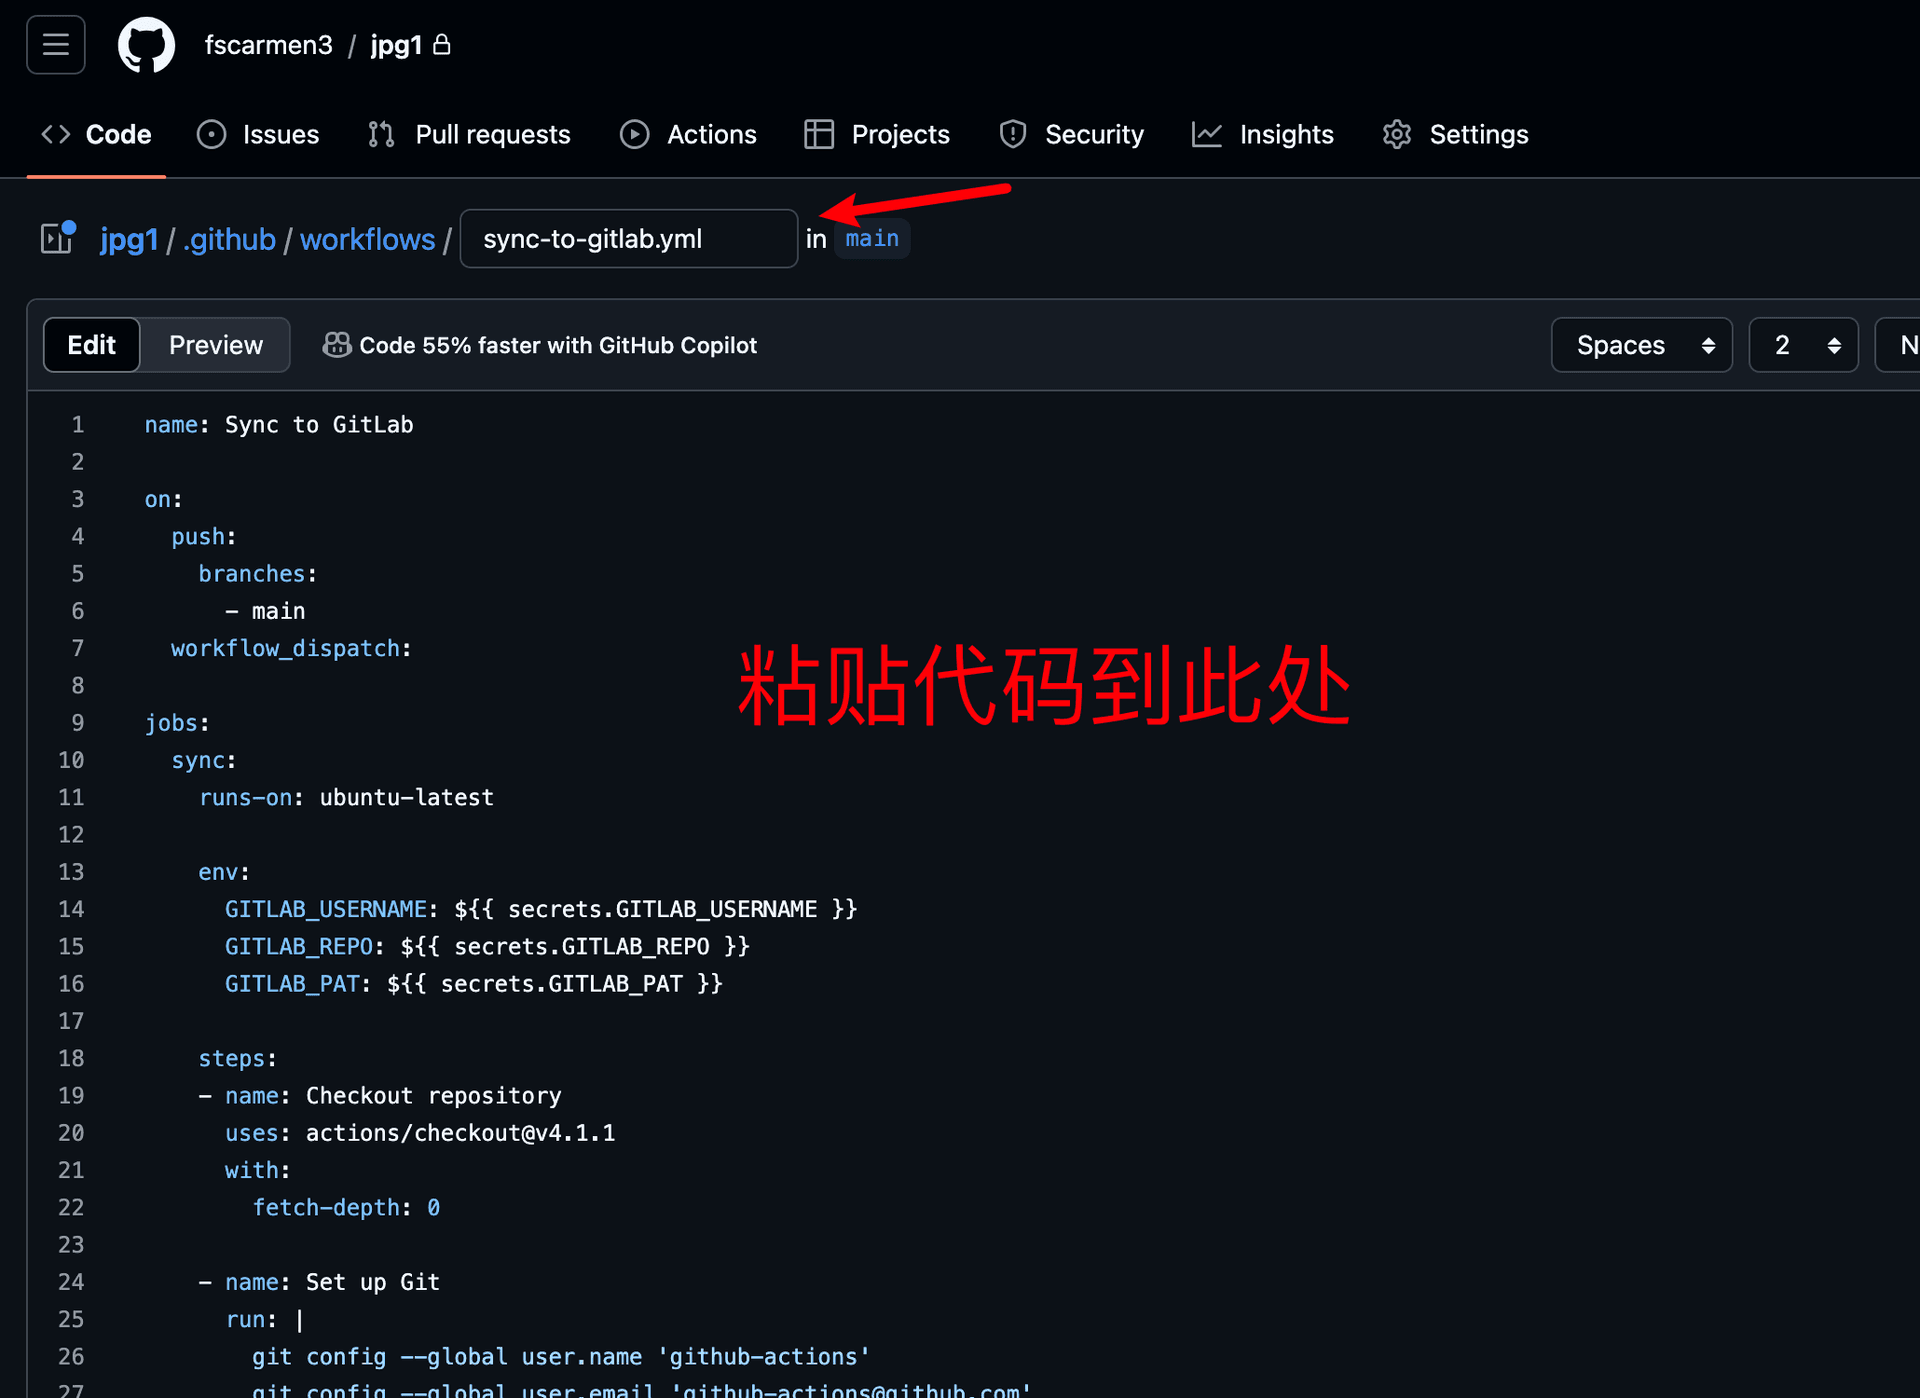The width and height of the screenshot is (1920, 1398).
Task: Switch to the Code tab
Action: (x=97, y=134)
